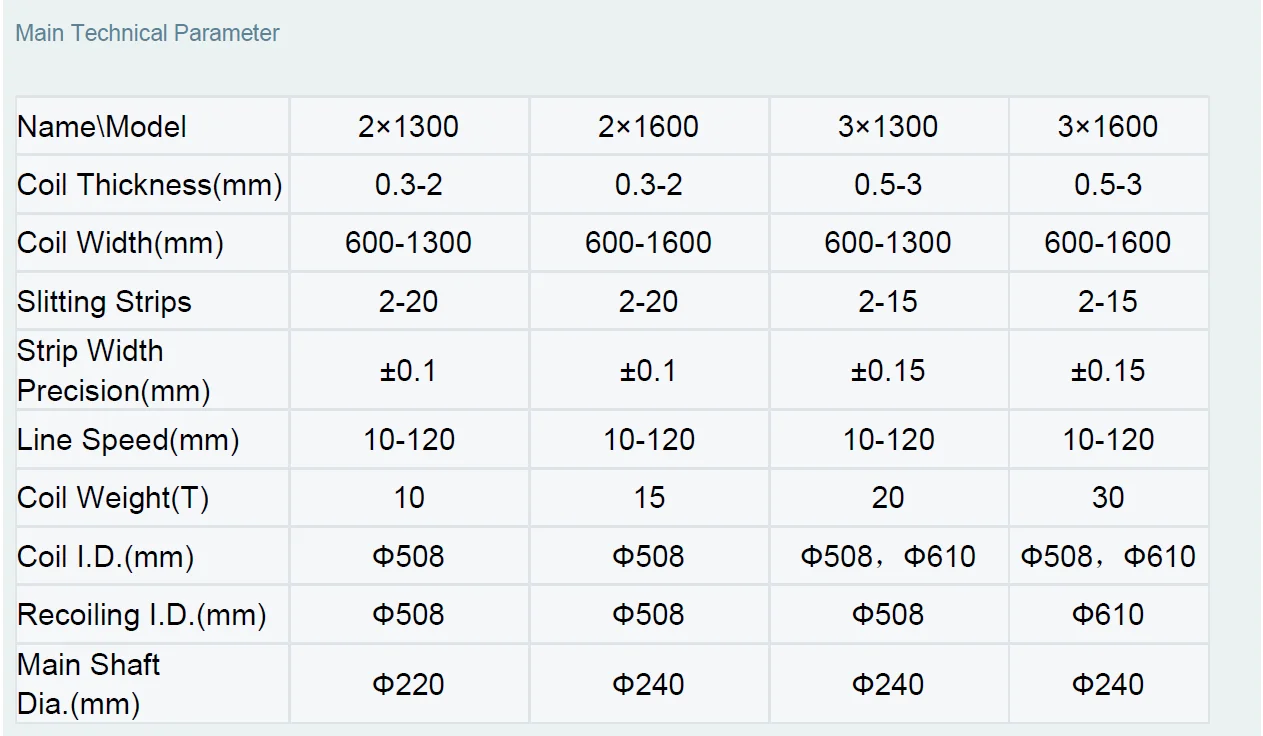This screenshot has width=1263, height=736.
Task: Click the Coil Thickness(mm) row label
Action: [x=150, y=185]
